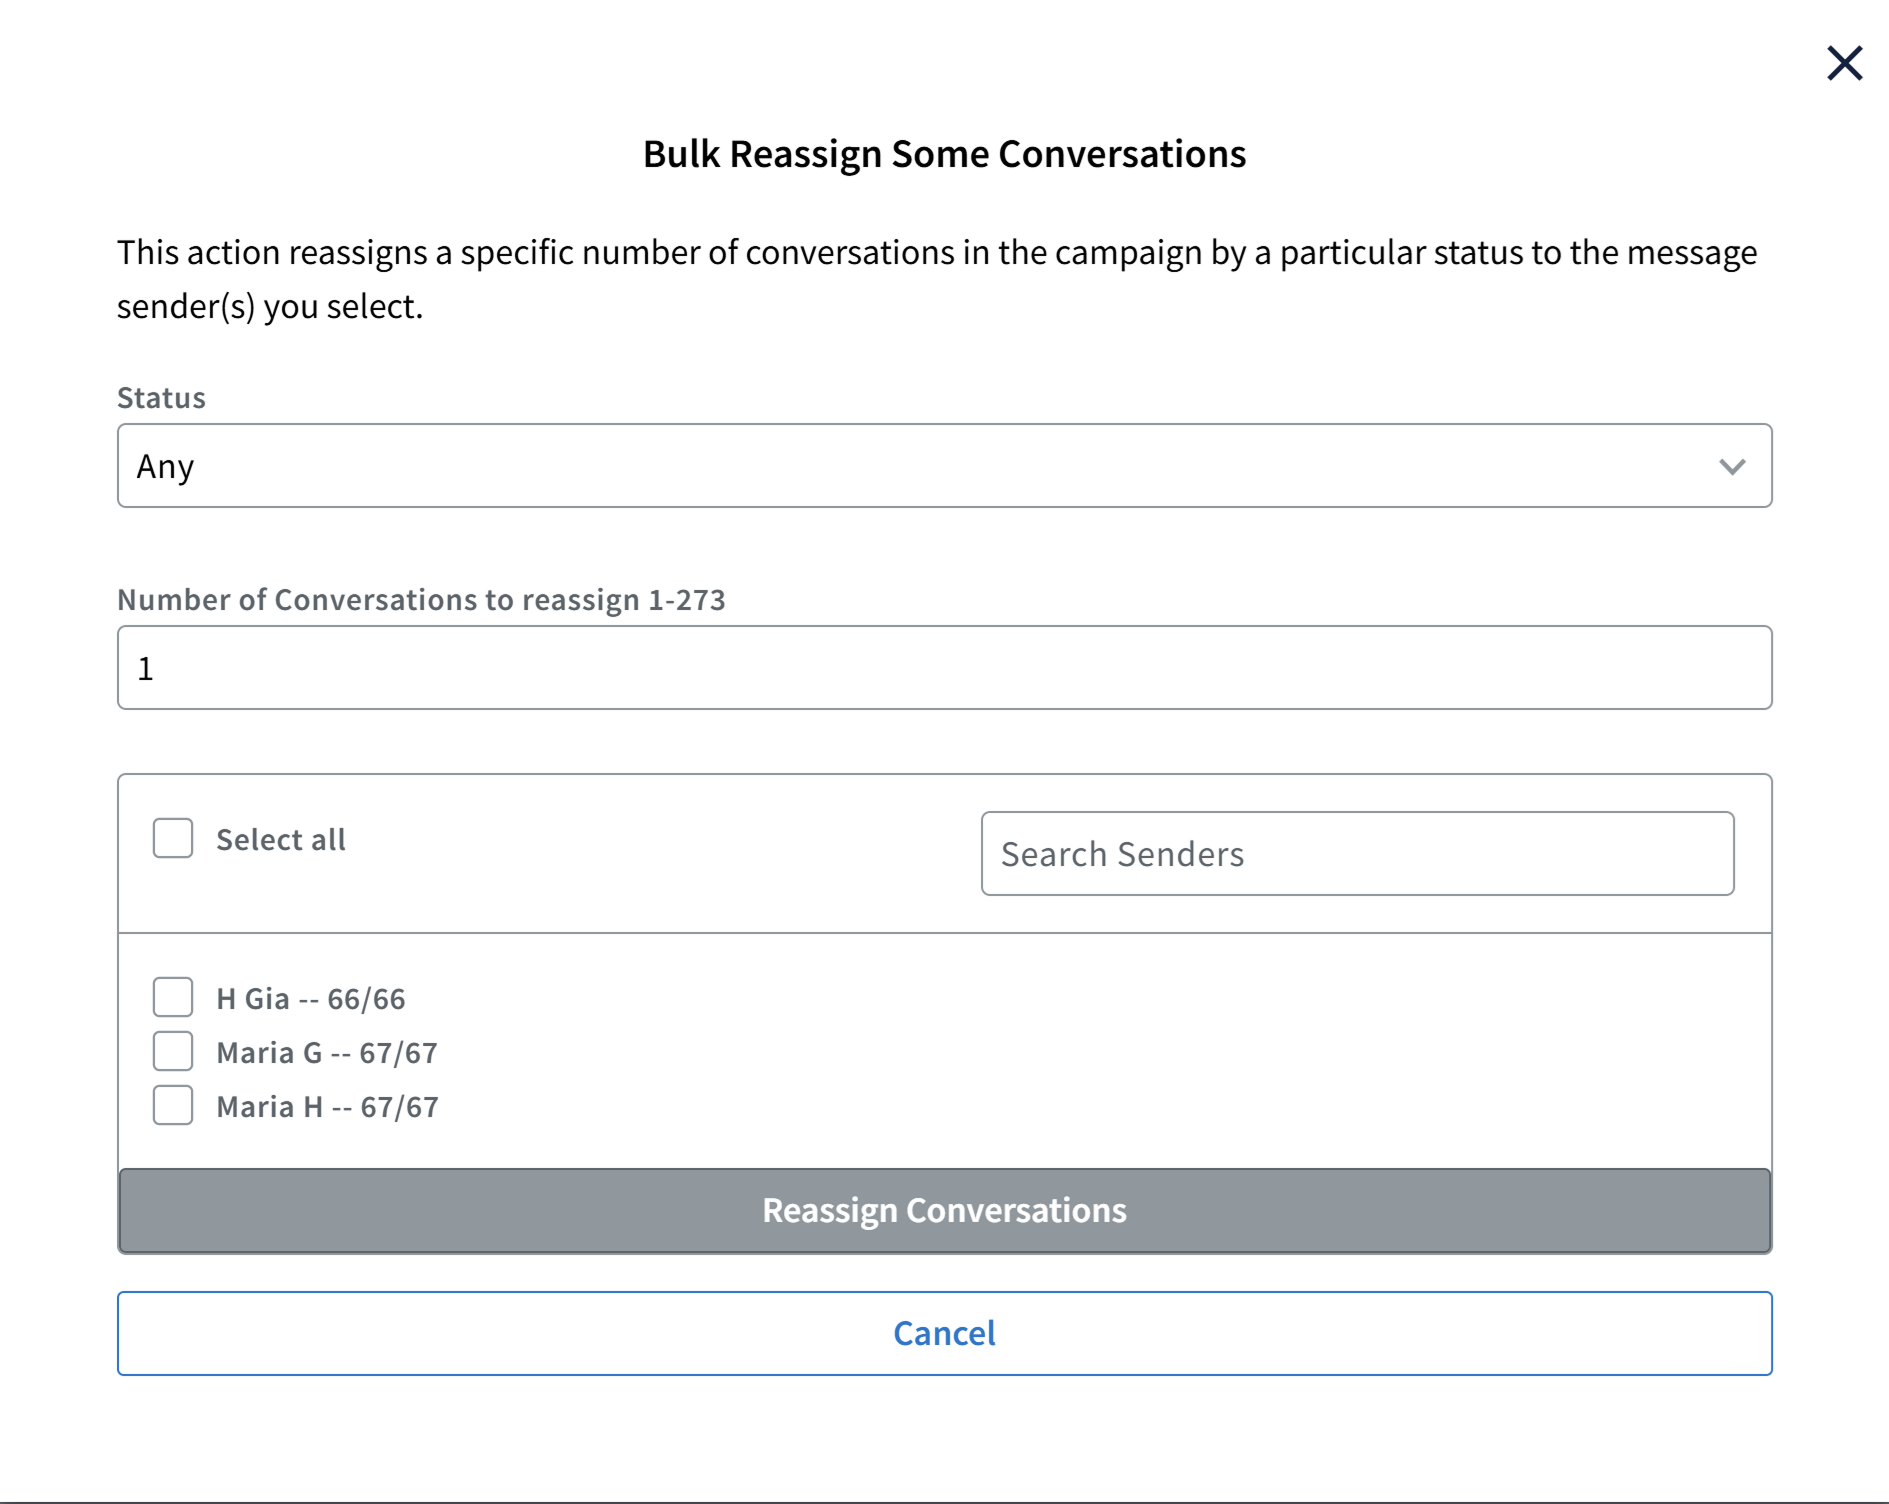Change the status from Any
Screen dimensions: 1889x1504
[944, 465]
